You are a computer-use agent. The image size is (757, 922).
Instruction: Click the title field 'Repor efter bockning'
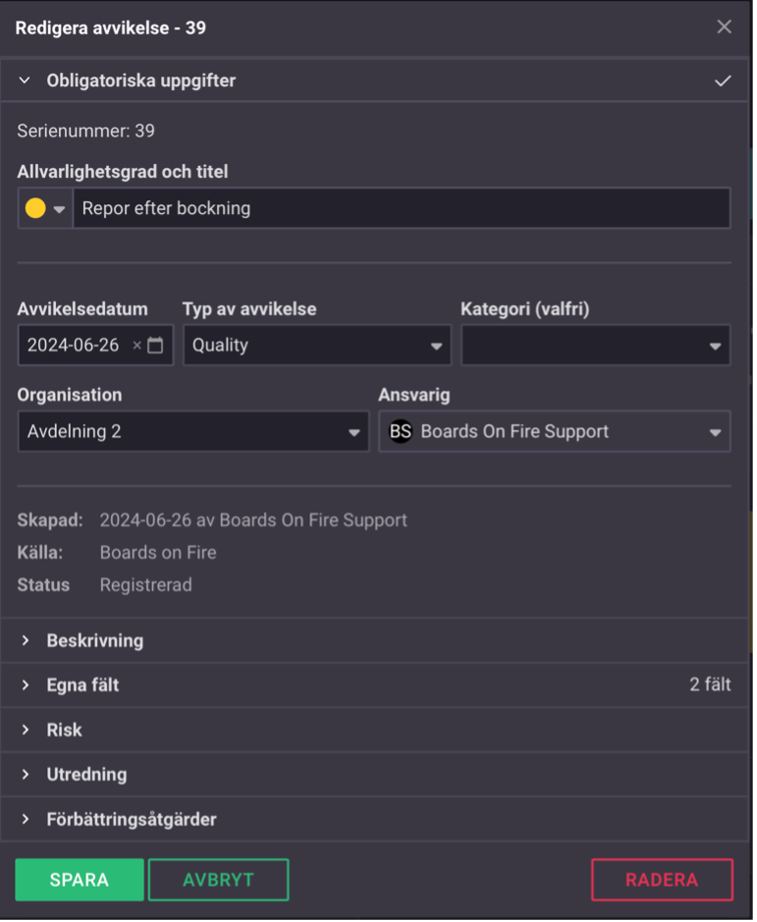(x=400, y=209)
